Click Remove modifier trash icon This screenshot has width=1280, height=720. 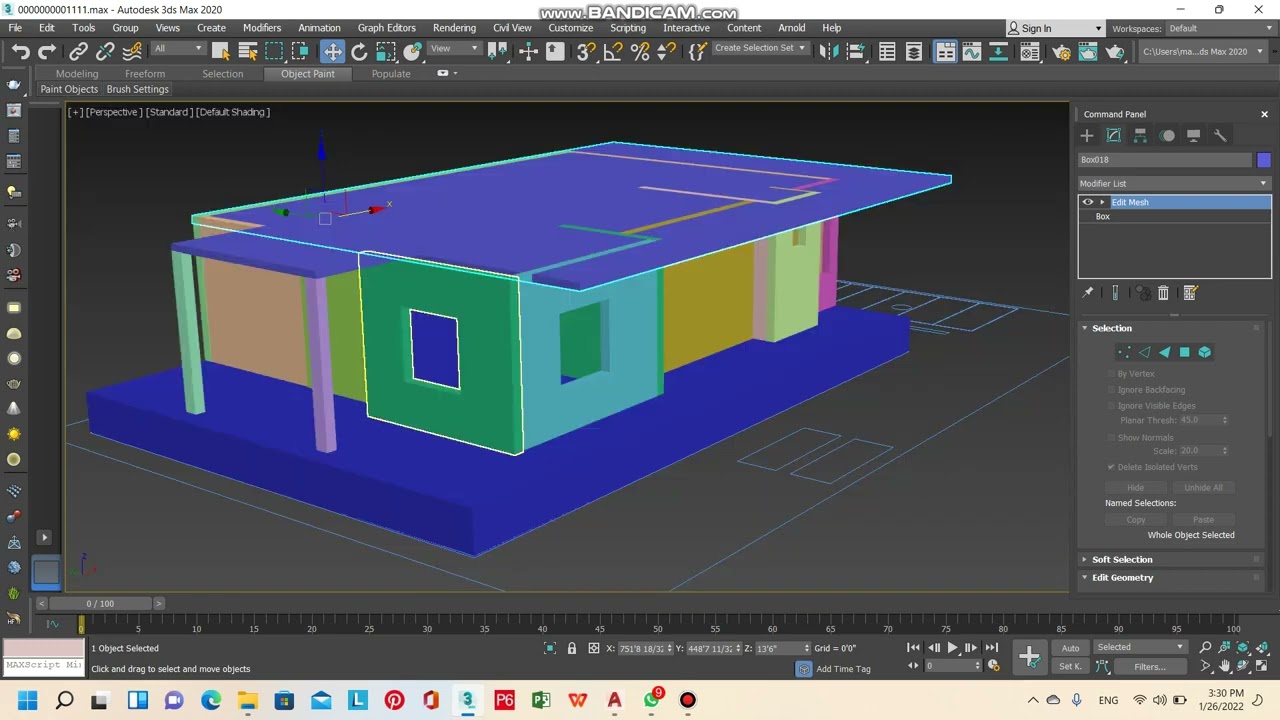click(x=1163, y=293)
